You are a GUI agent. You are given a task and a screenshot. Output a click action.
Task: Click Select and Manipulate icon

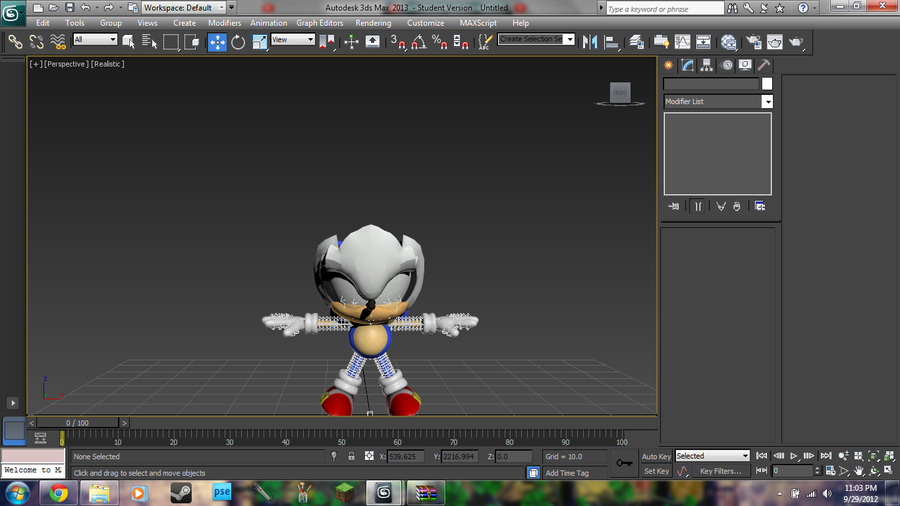tap(351, 42)
